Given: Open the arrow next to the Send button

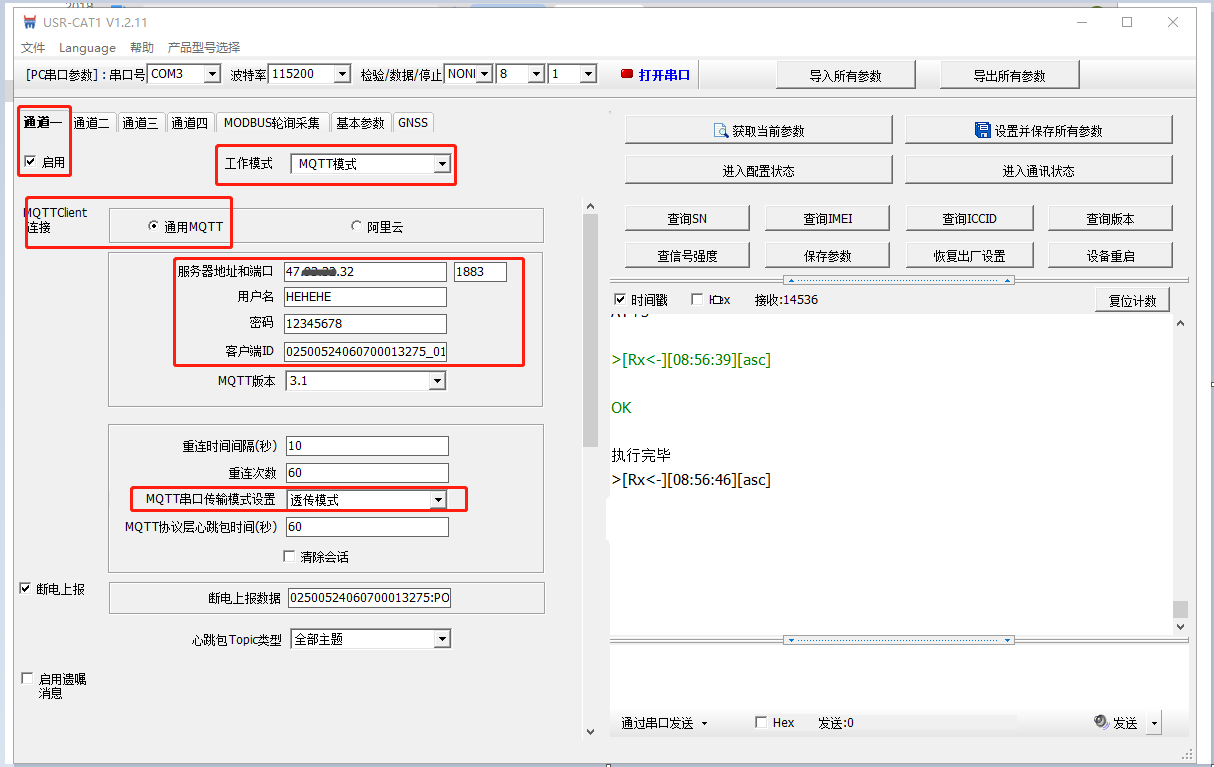Looking at the screenshot, I should [x=1154, y=723].
